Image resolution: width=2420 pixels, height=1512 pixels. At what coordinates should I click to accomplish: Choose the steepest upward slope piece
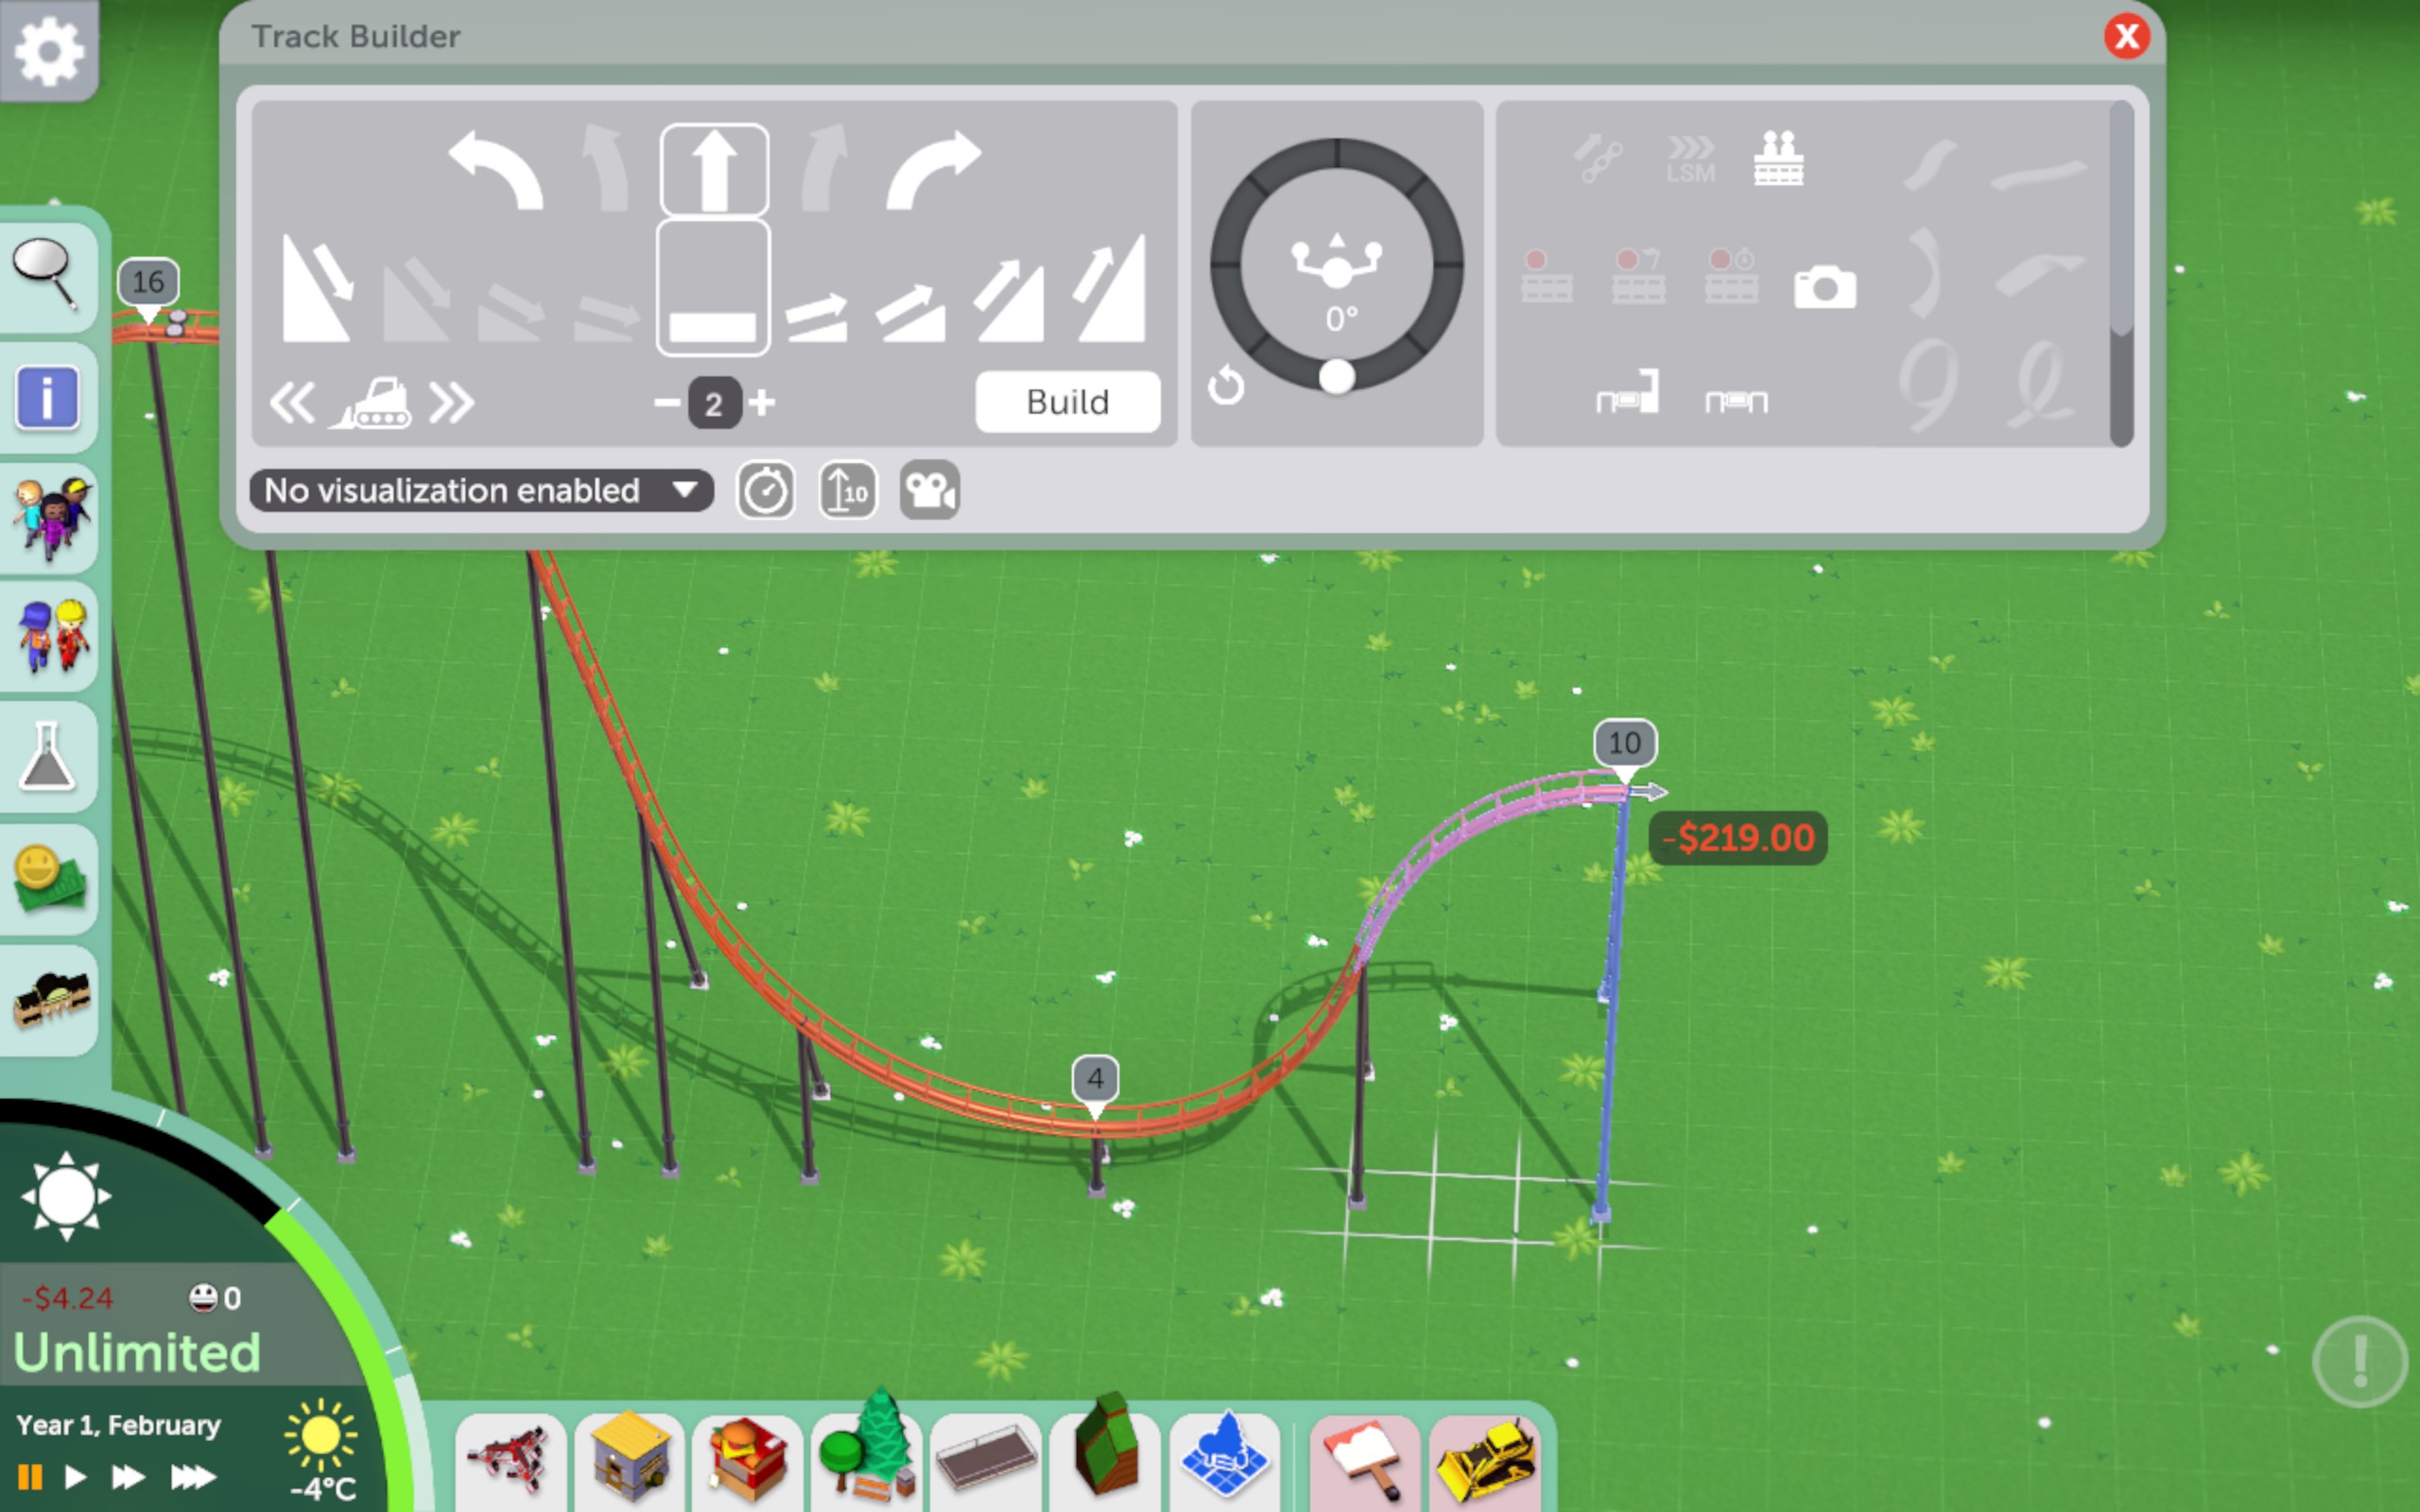1109,289
